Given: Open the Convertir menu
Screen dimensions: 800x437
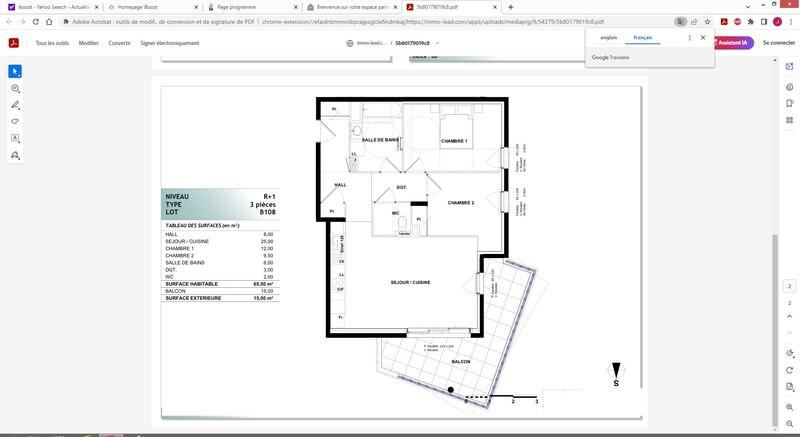Looking at the screenshot, I should (x=119, y=43).
